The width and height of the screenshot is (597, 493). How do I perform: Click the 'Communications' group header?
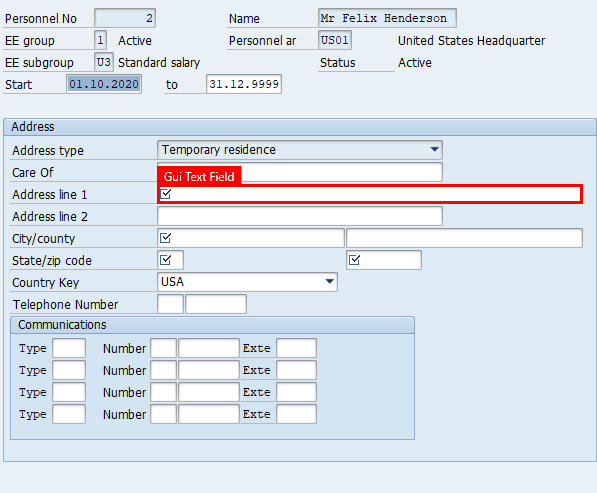[62, 325]
